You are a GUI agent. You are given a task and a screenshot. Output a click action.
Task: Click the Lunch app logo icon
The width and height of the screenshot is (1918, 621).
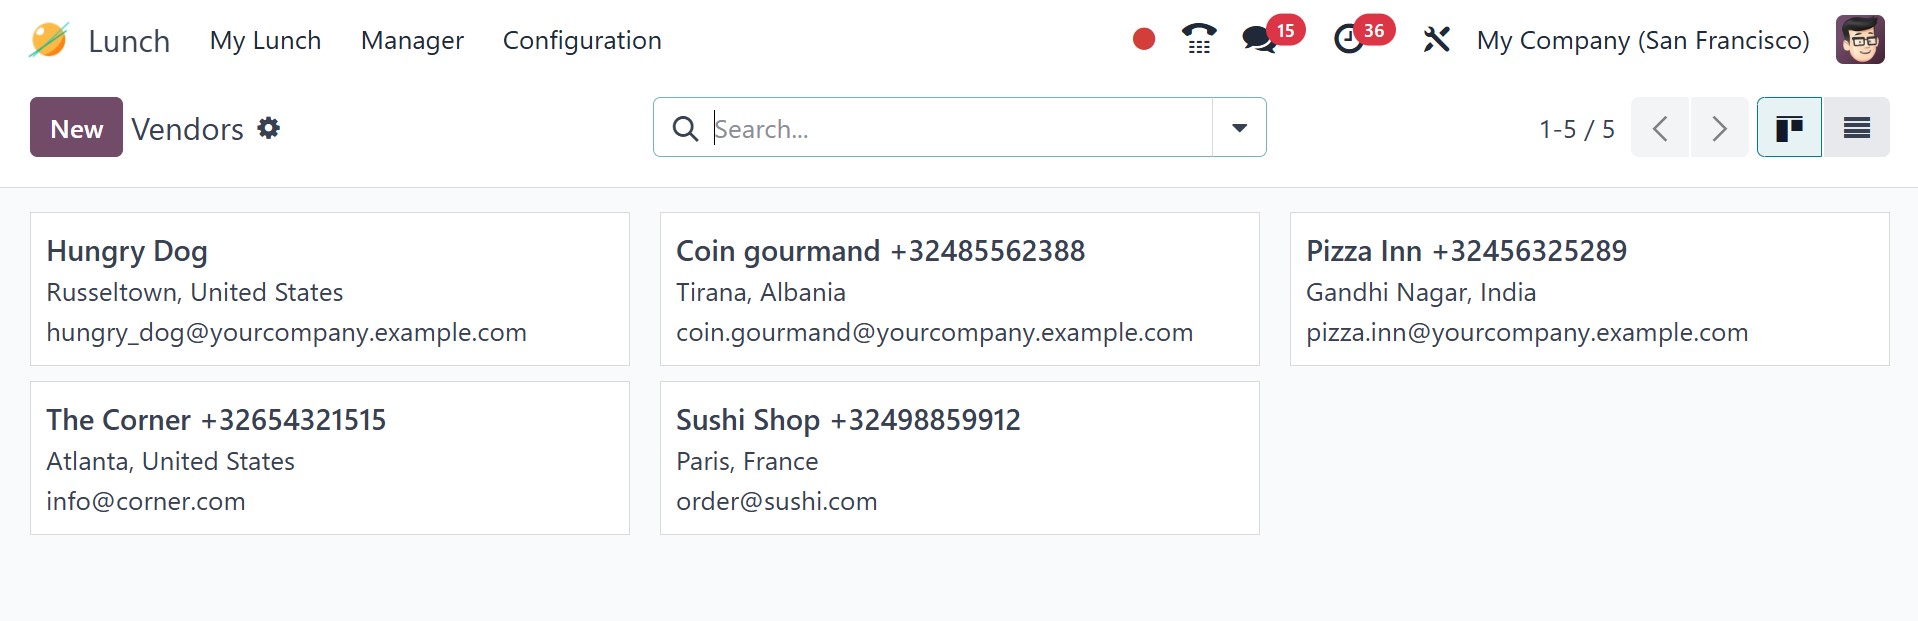click(48, 40)
